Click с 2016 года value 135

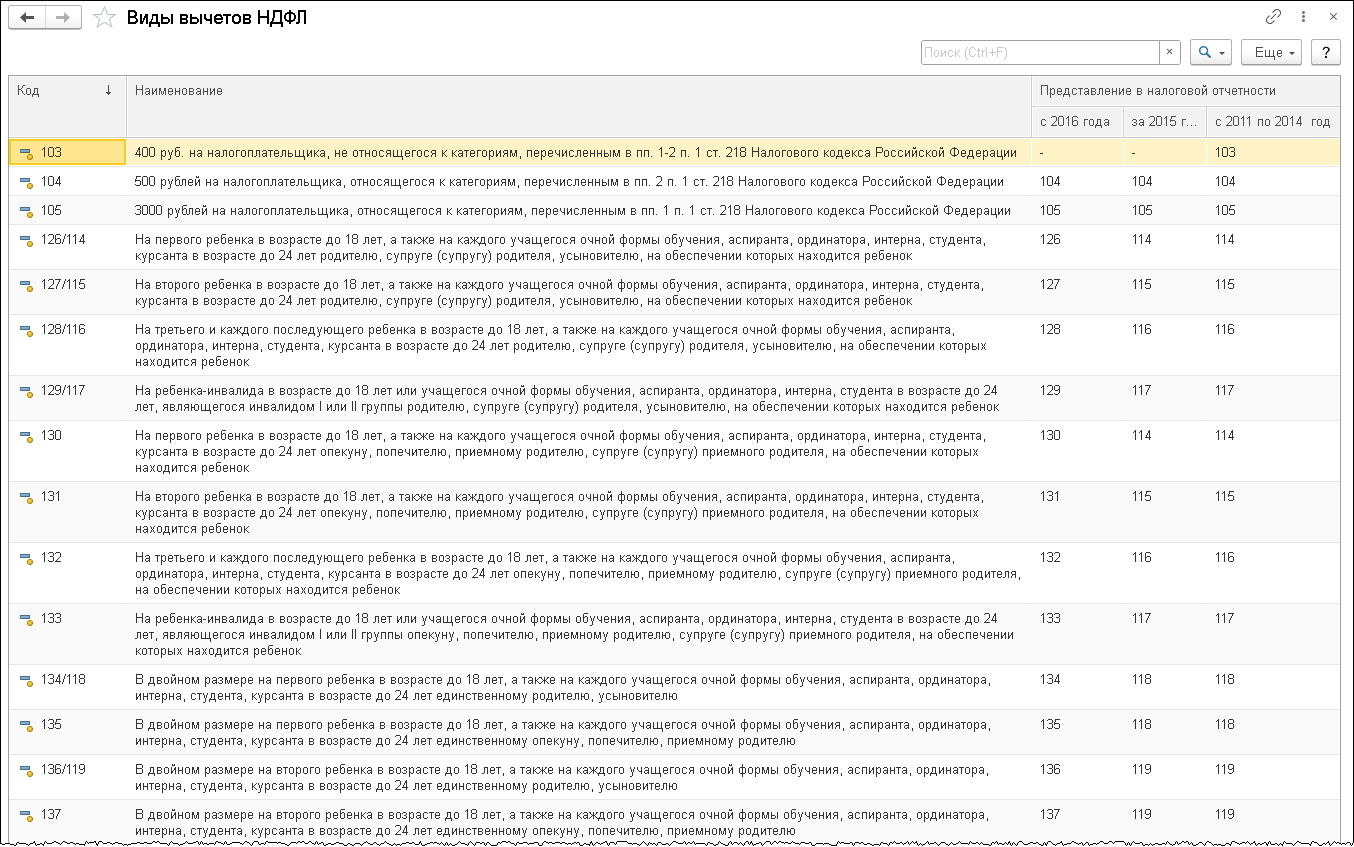[x=1050, y=724]
